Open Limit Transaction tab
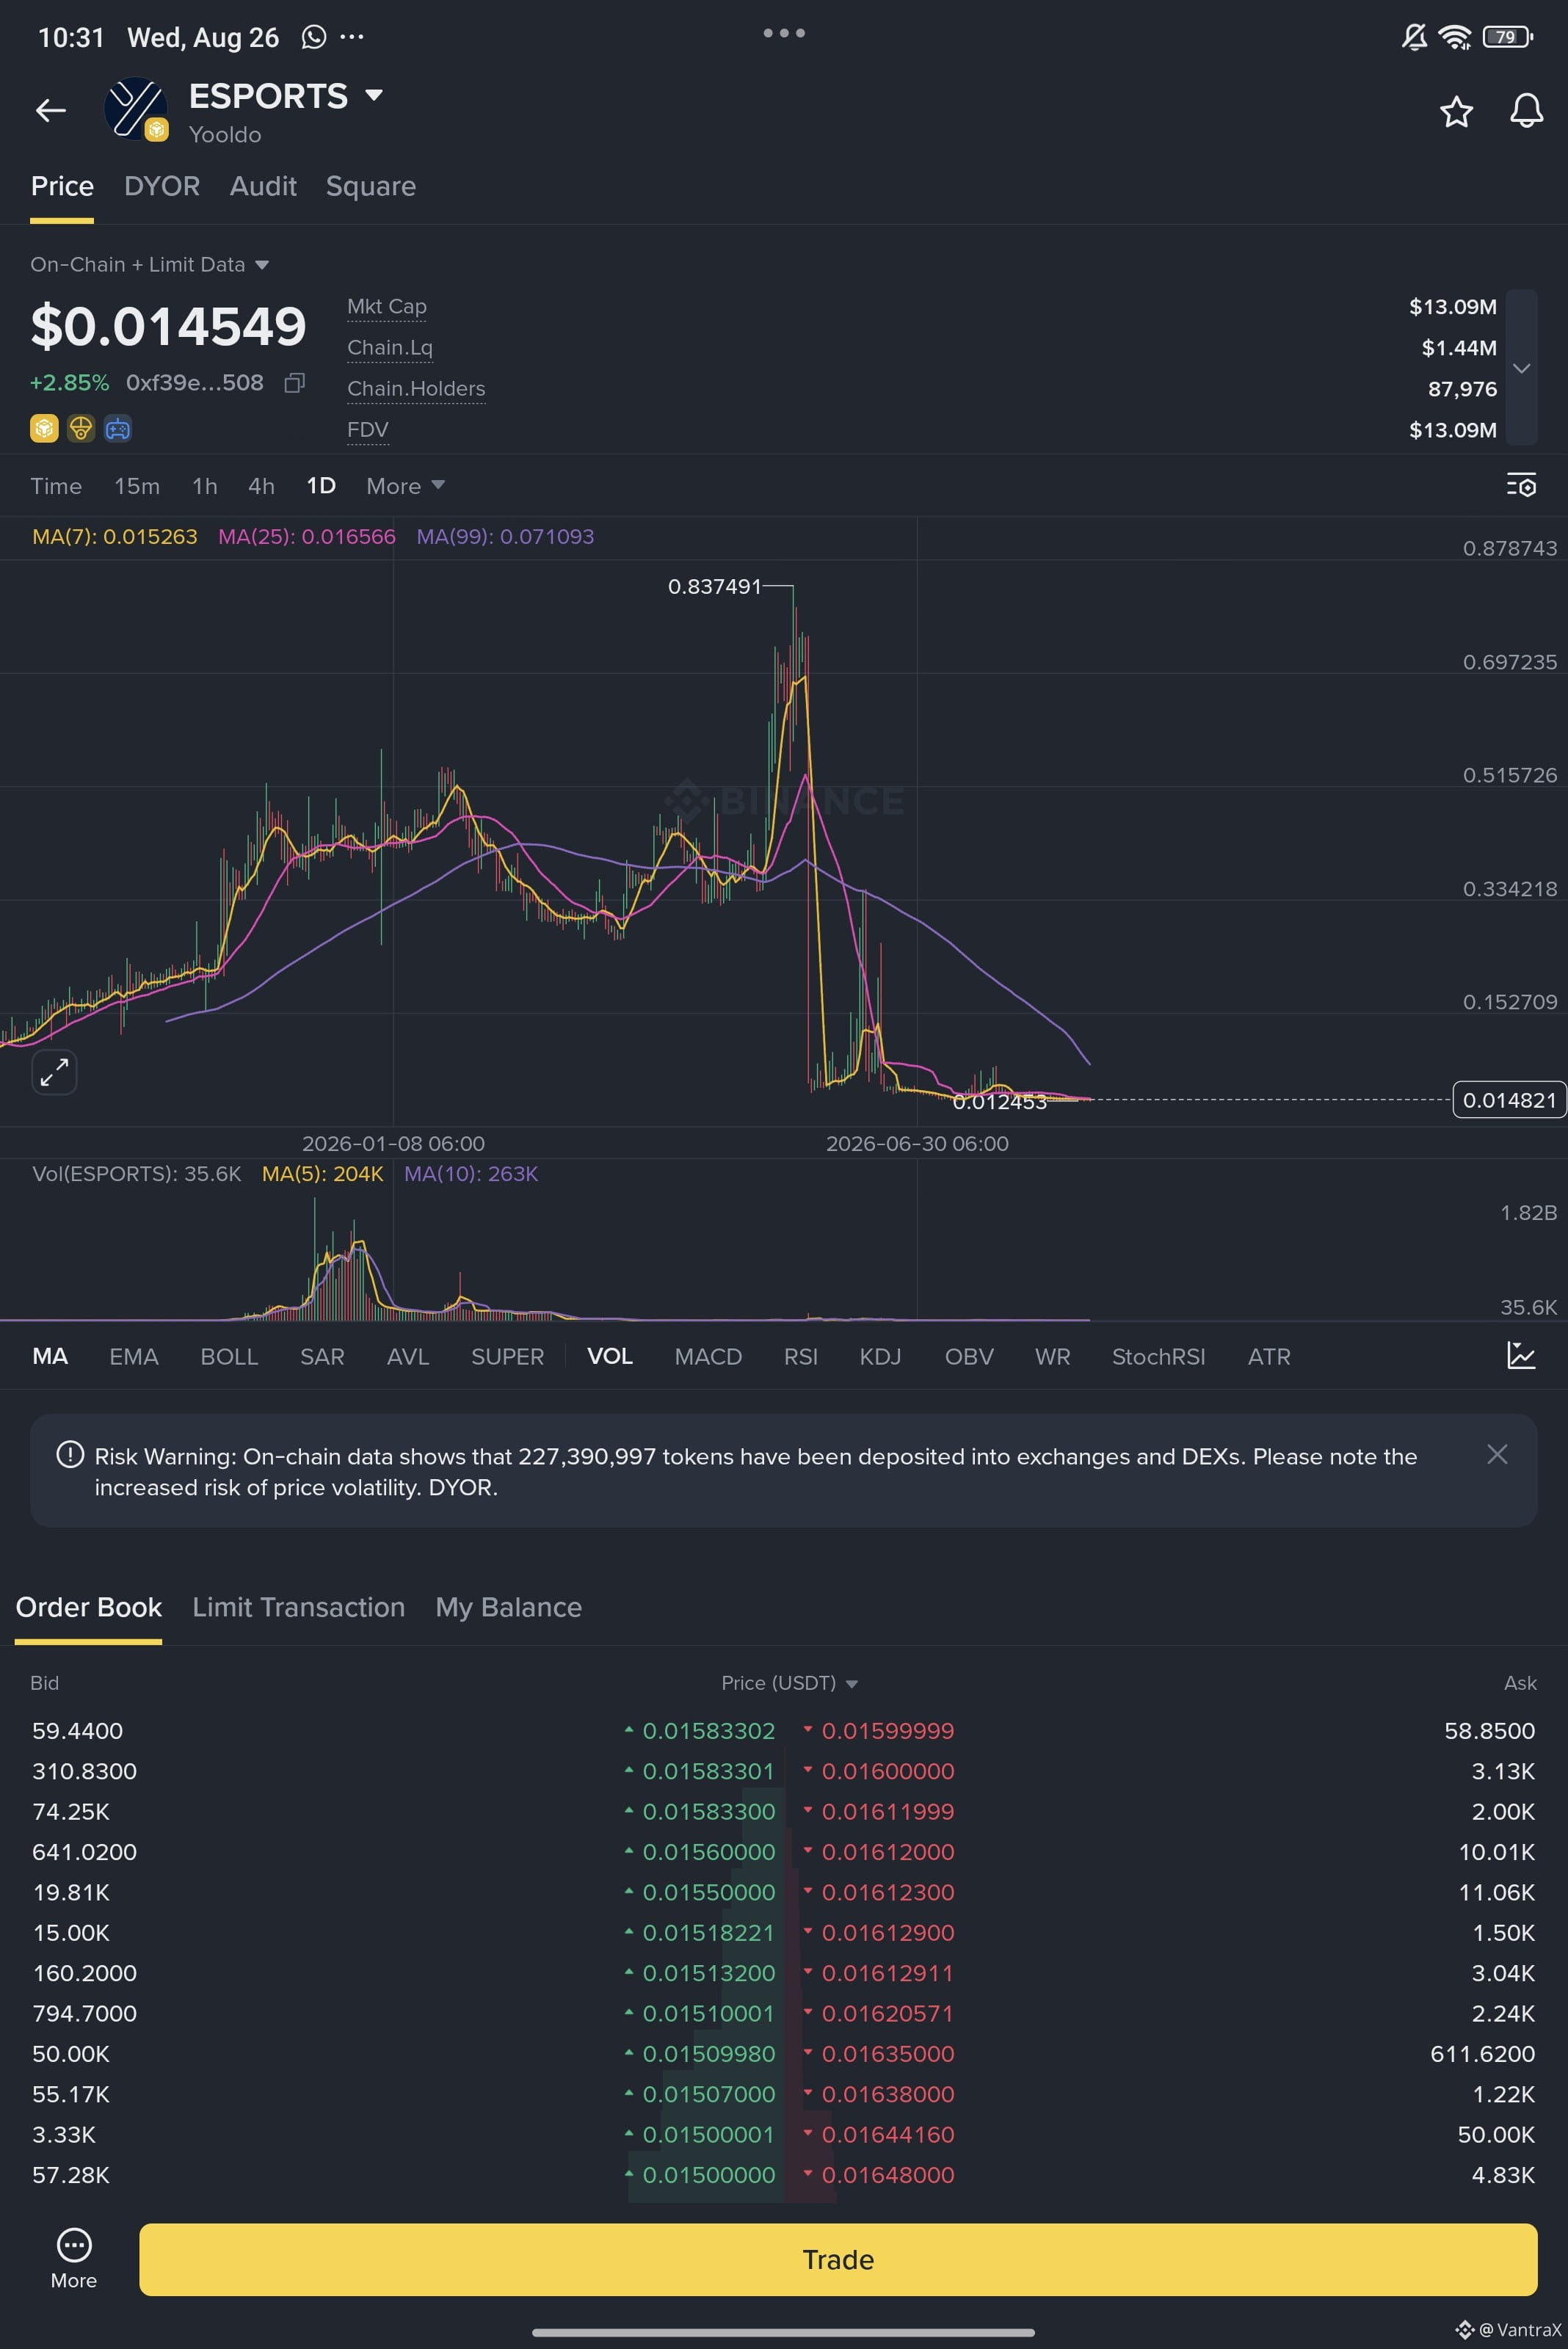Image resolution: width=1568 pixels, height=2349 pixels. (x=299, y=1607)
